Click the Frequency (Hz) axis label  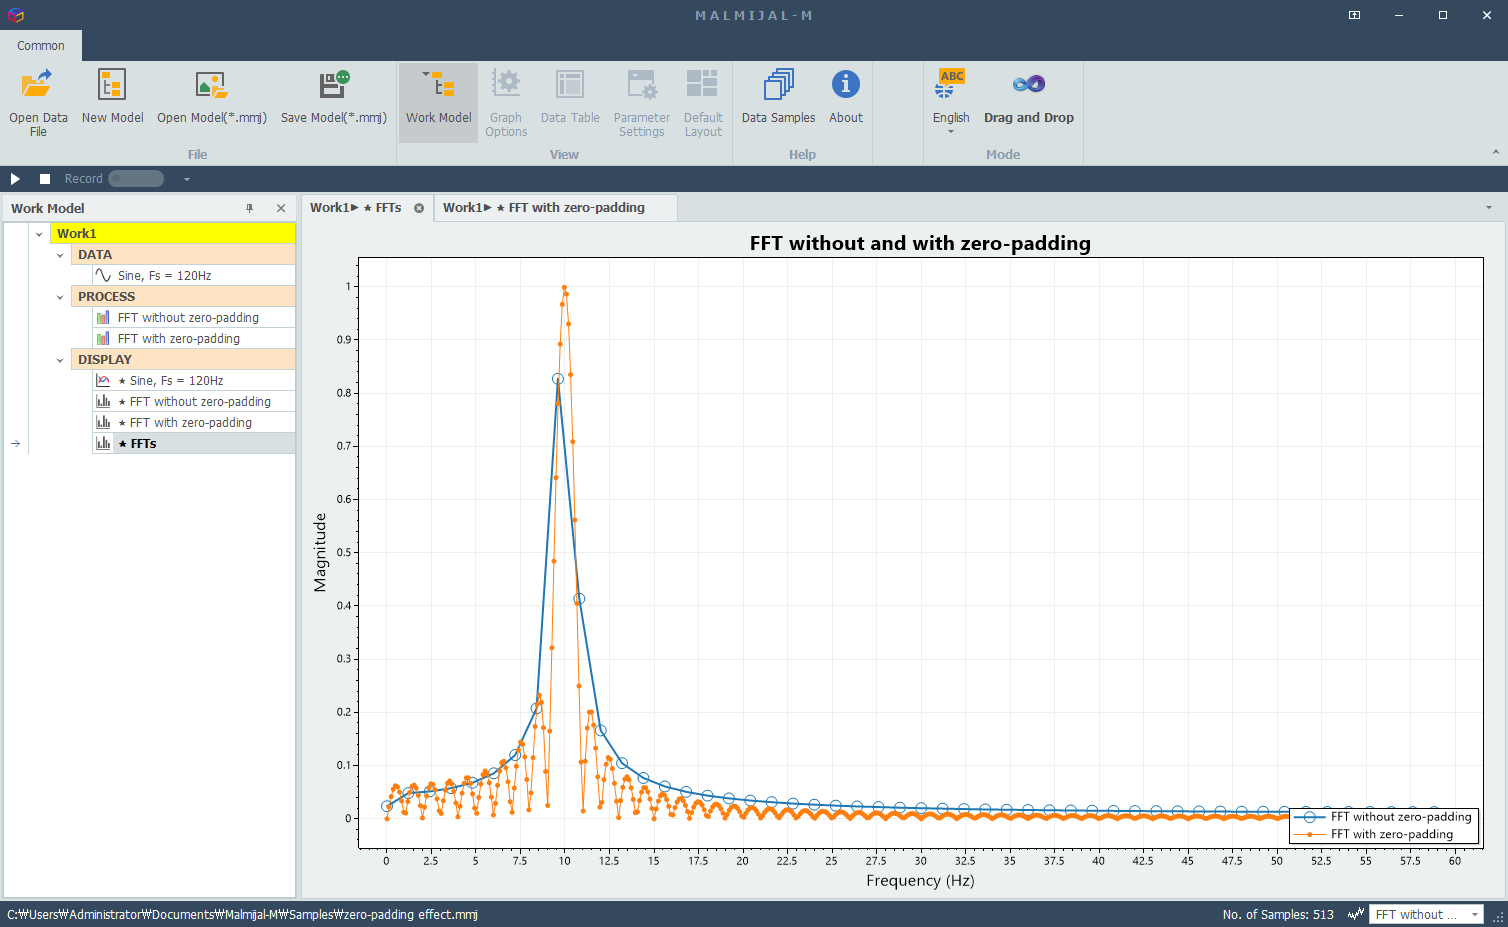[x=920, y=881]
